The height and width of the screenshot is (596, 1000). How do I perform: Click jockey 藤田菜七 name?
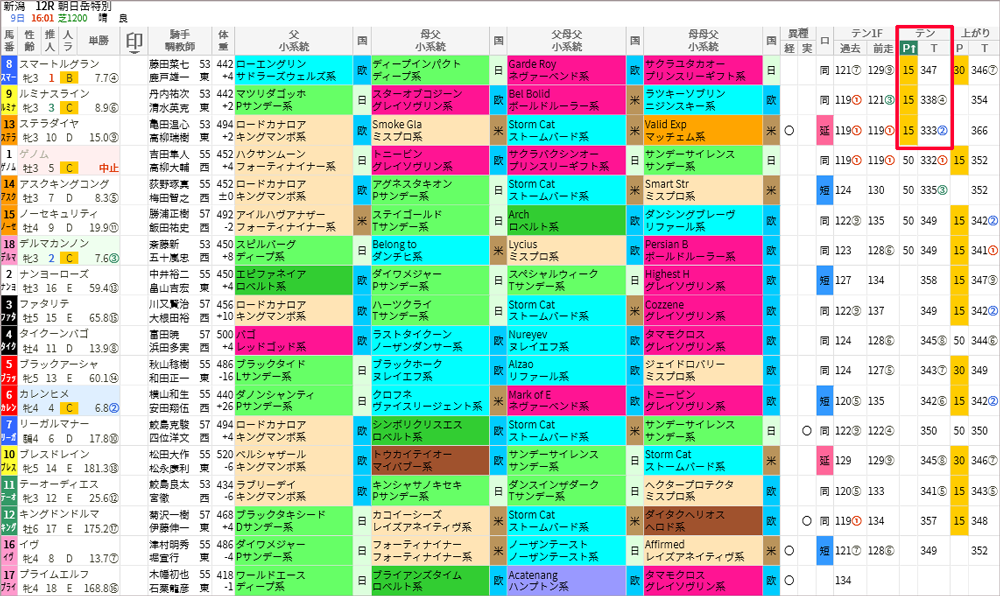coord(169,64)
